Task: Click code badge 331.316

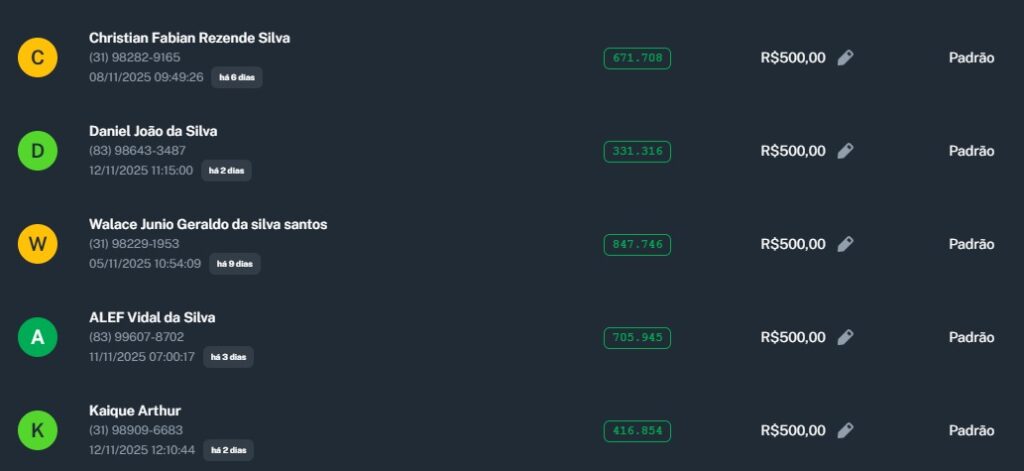Action: (x=637, y=151)
